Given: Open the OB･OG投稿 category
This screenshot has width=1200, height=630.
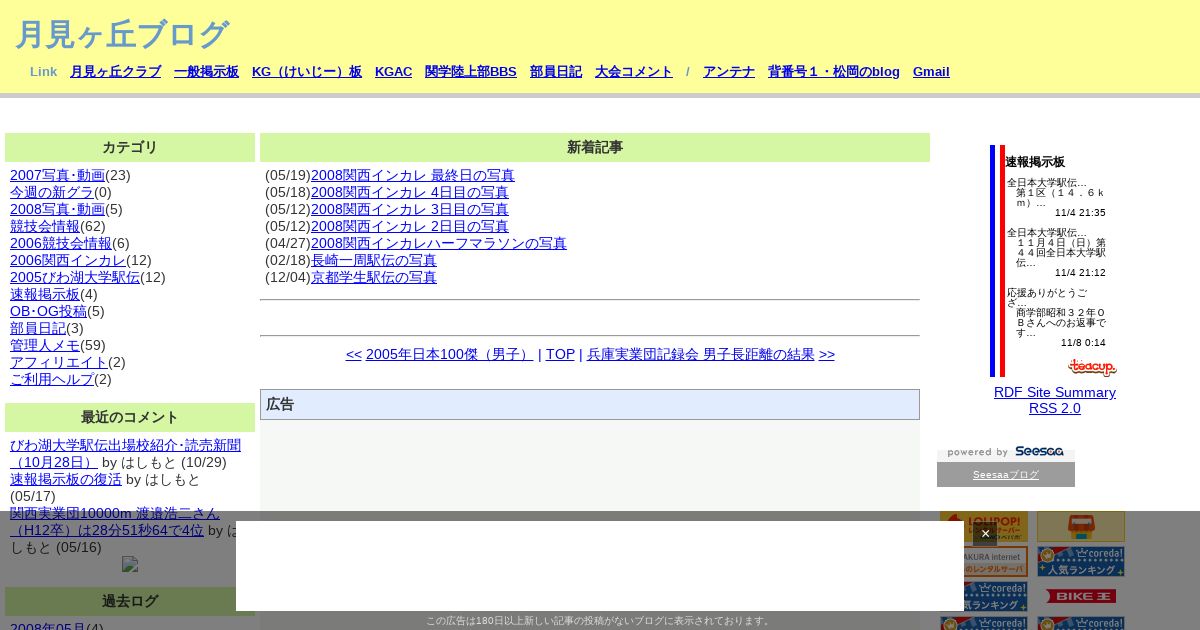Looking at the screenshot, I should coord(48,311).
